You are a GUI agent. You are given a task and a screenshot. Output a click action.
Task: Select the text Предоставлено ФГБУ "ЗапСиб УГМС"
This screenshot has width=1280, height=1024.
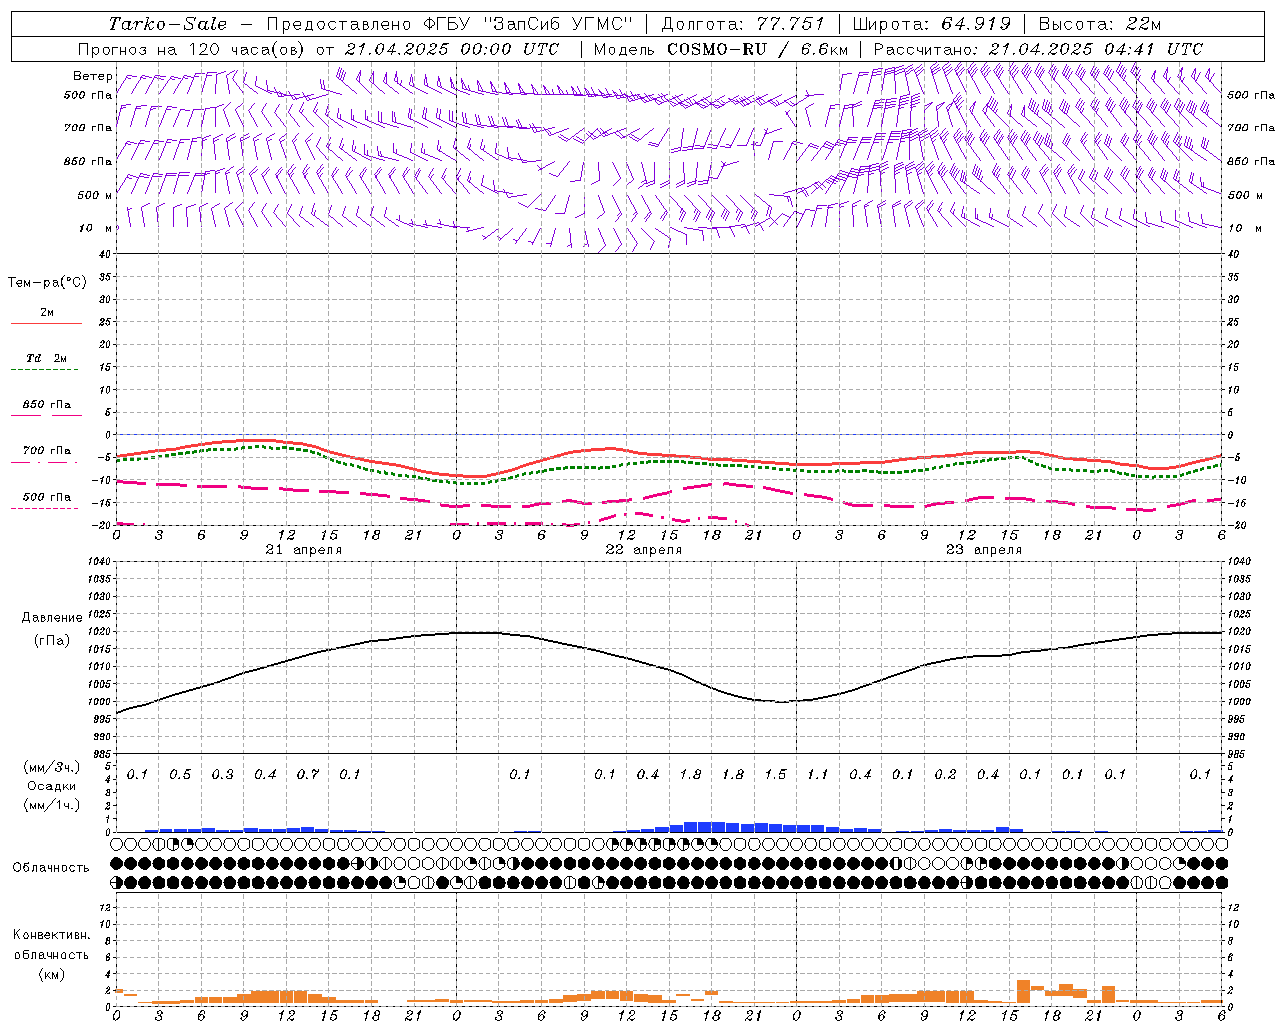tap(450, 24)
